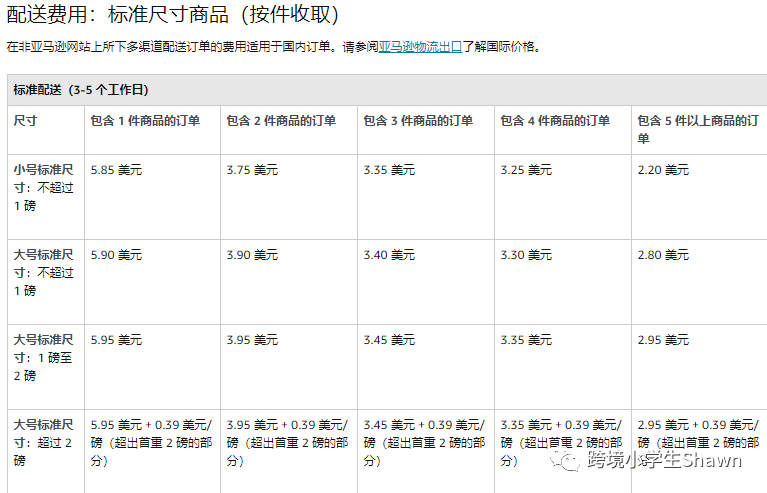
Task: Select the 3.45 美元 cell without surcharge
Action: pyautogui.click(x=389, y=340)
